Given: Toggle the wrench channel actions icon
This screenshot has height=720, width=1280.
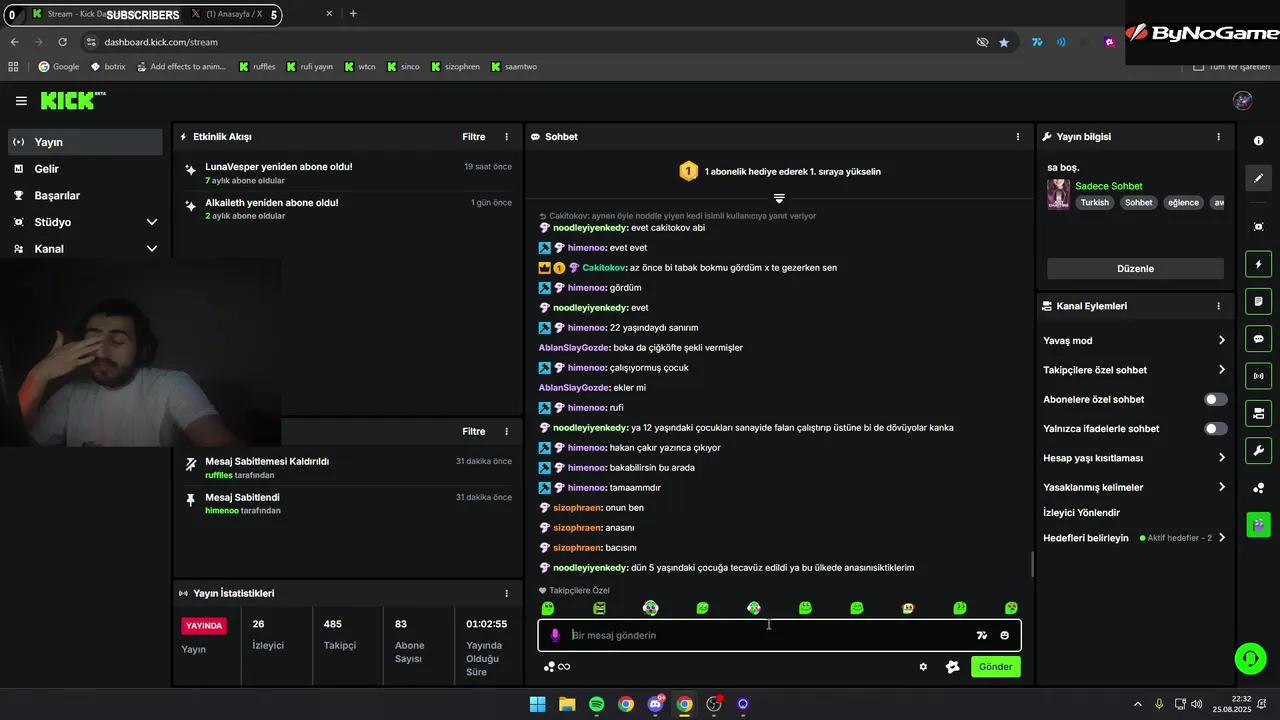Looking at the screenshot, I should coord(1258,450).
